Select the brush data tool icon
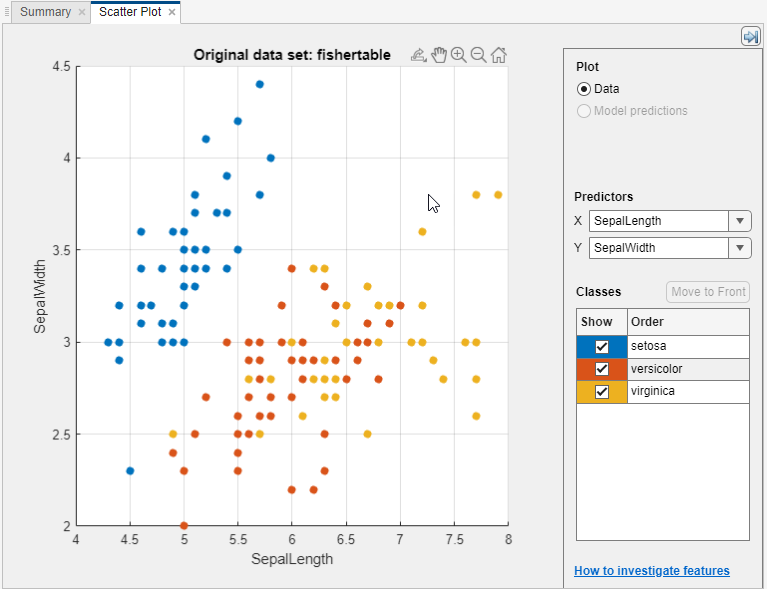Viewport: 767px width, 589px height. (x=419, y=55)
